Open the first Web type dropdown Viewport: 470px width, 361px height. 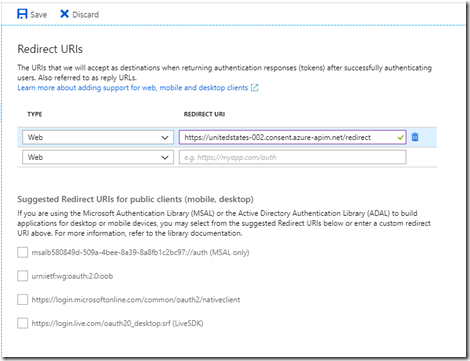pos(98,137)
